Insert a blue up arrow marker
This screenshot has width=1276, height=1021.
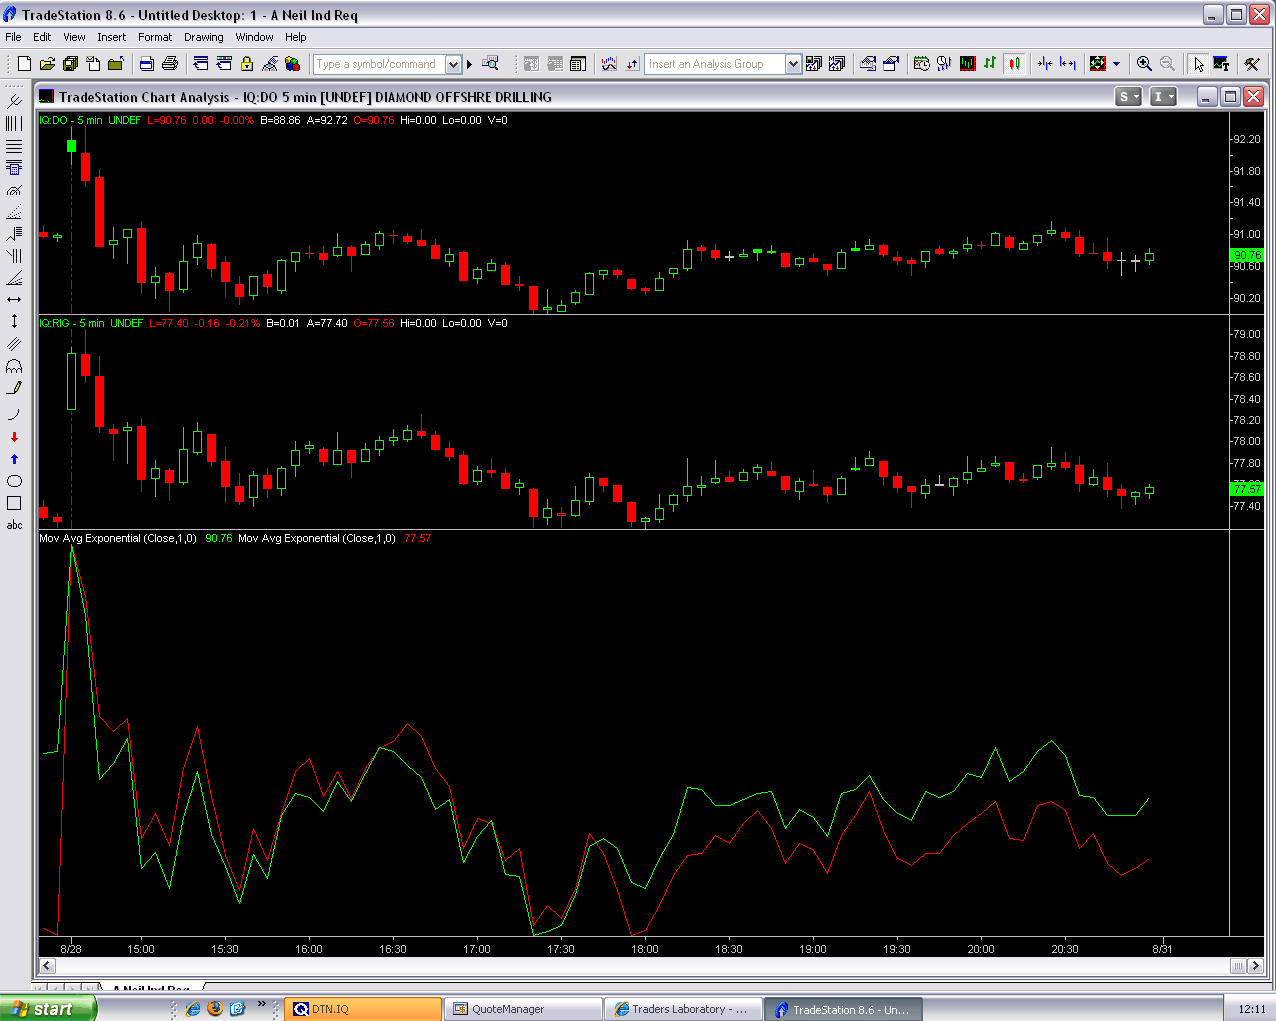point(14,459)
